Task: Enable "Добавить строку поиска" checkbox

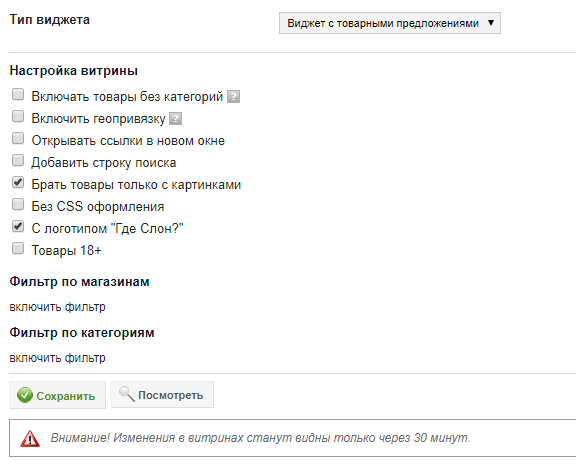Action: 18,161
